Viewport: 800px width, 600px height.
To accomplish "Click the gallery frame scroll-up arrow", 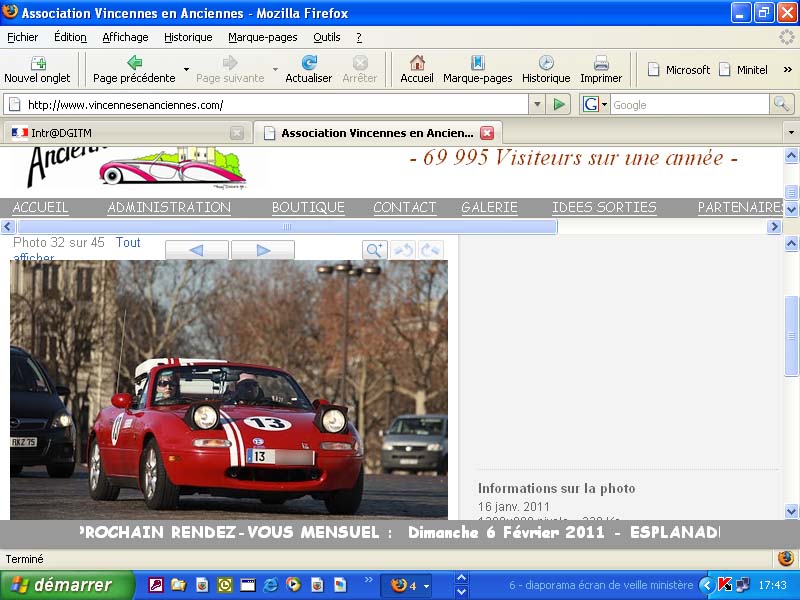I will coord(791,243).
